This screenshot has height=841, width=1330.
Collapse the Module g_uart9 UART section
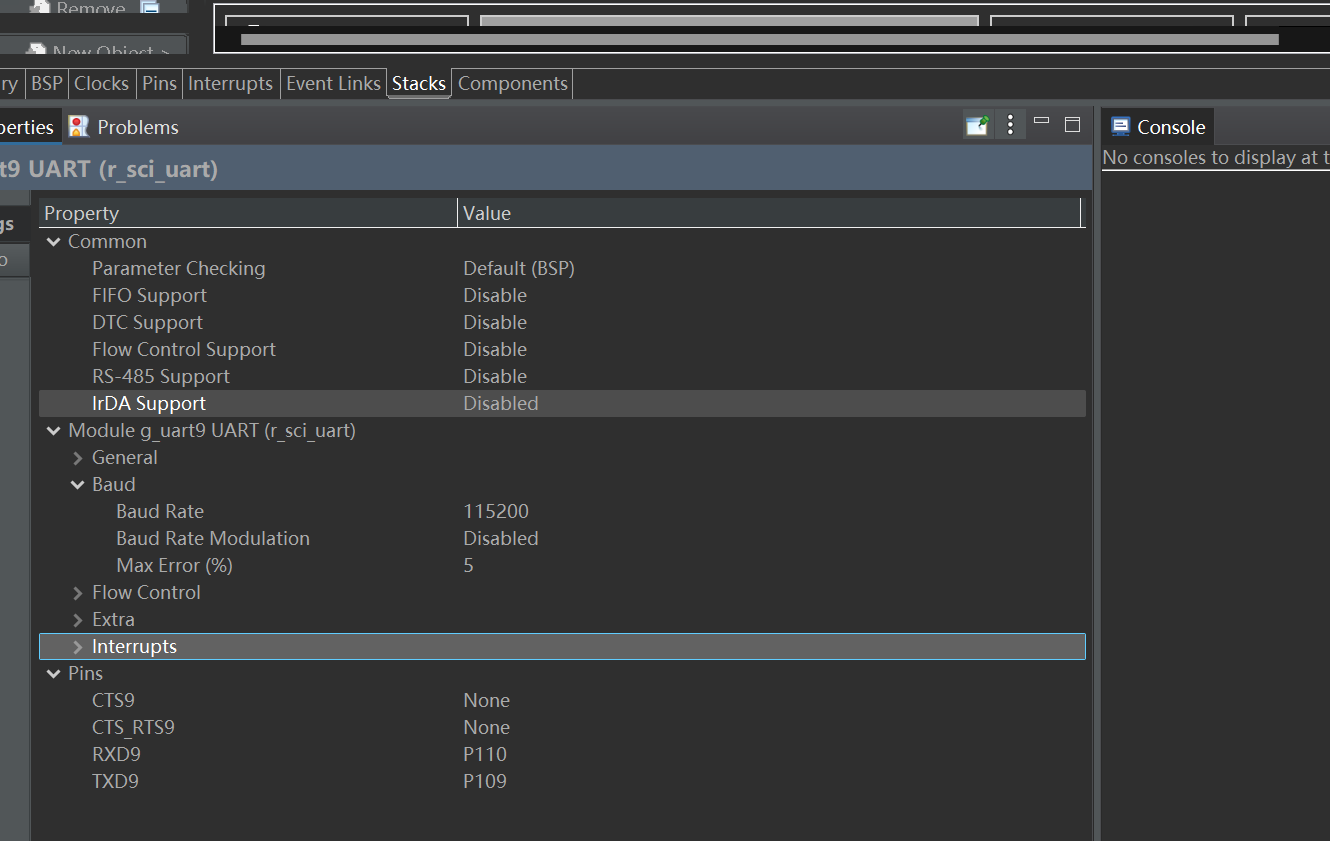[54, 431]
